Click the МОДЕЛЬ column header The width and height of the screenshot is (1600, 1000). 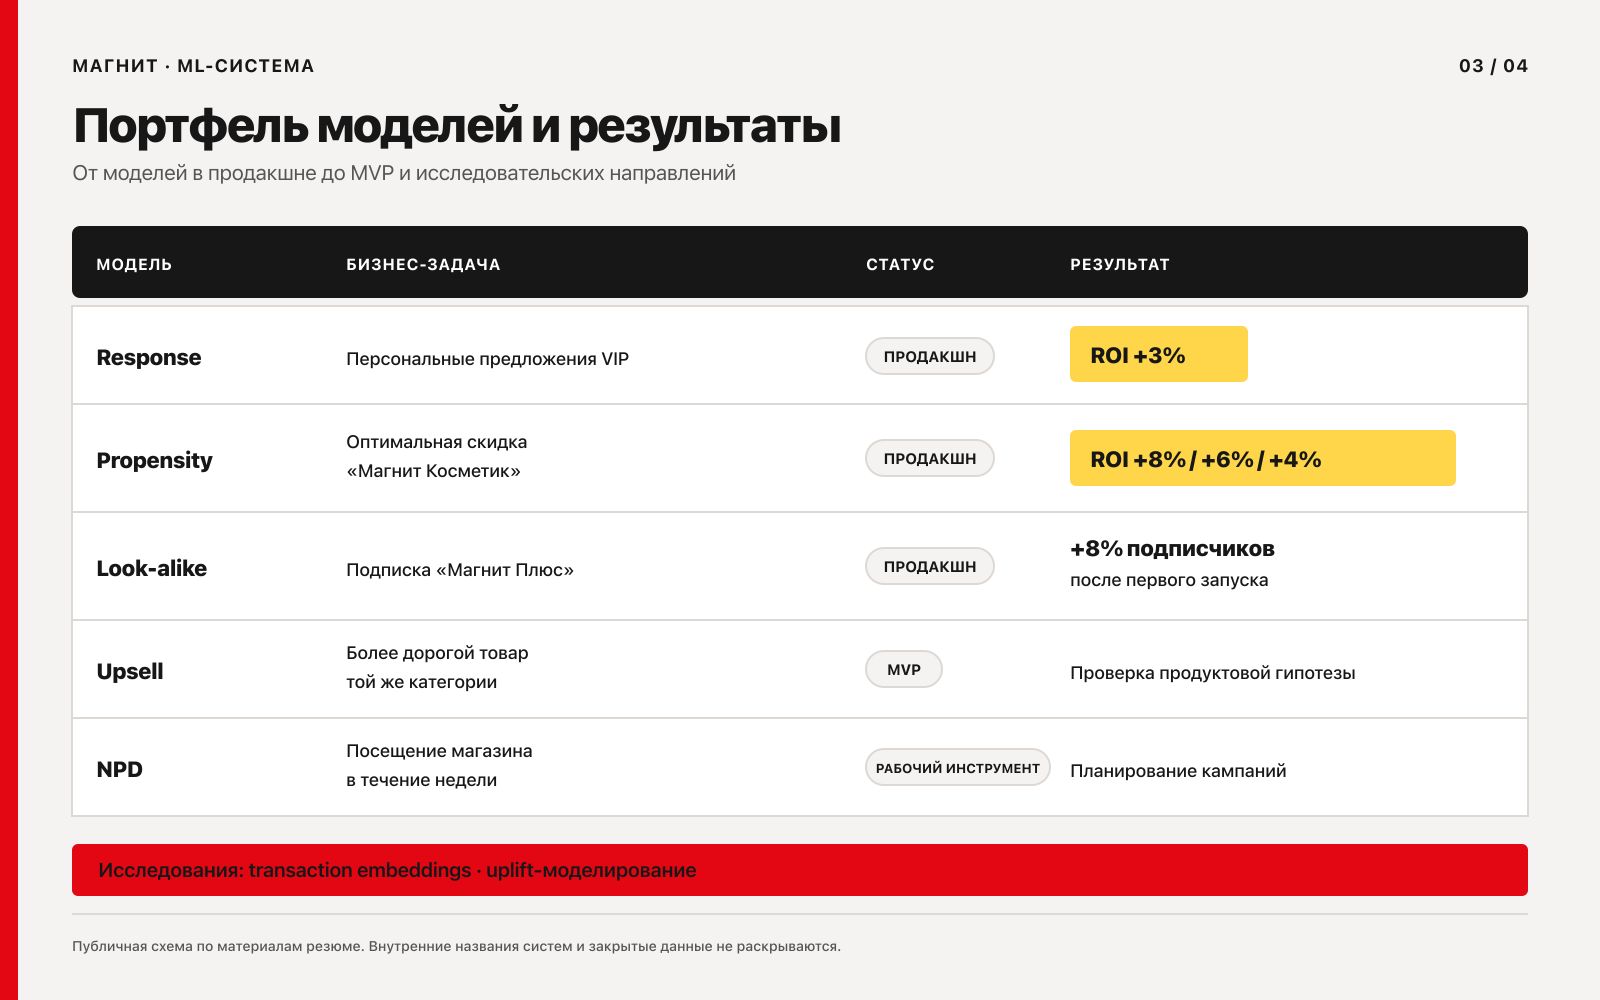coord(134,264)
